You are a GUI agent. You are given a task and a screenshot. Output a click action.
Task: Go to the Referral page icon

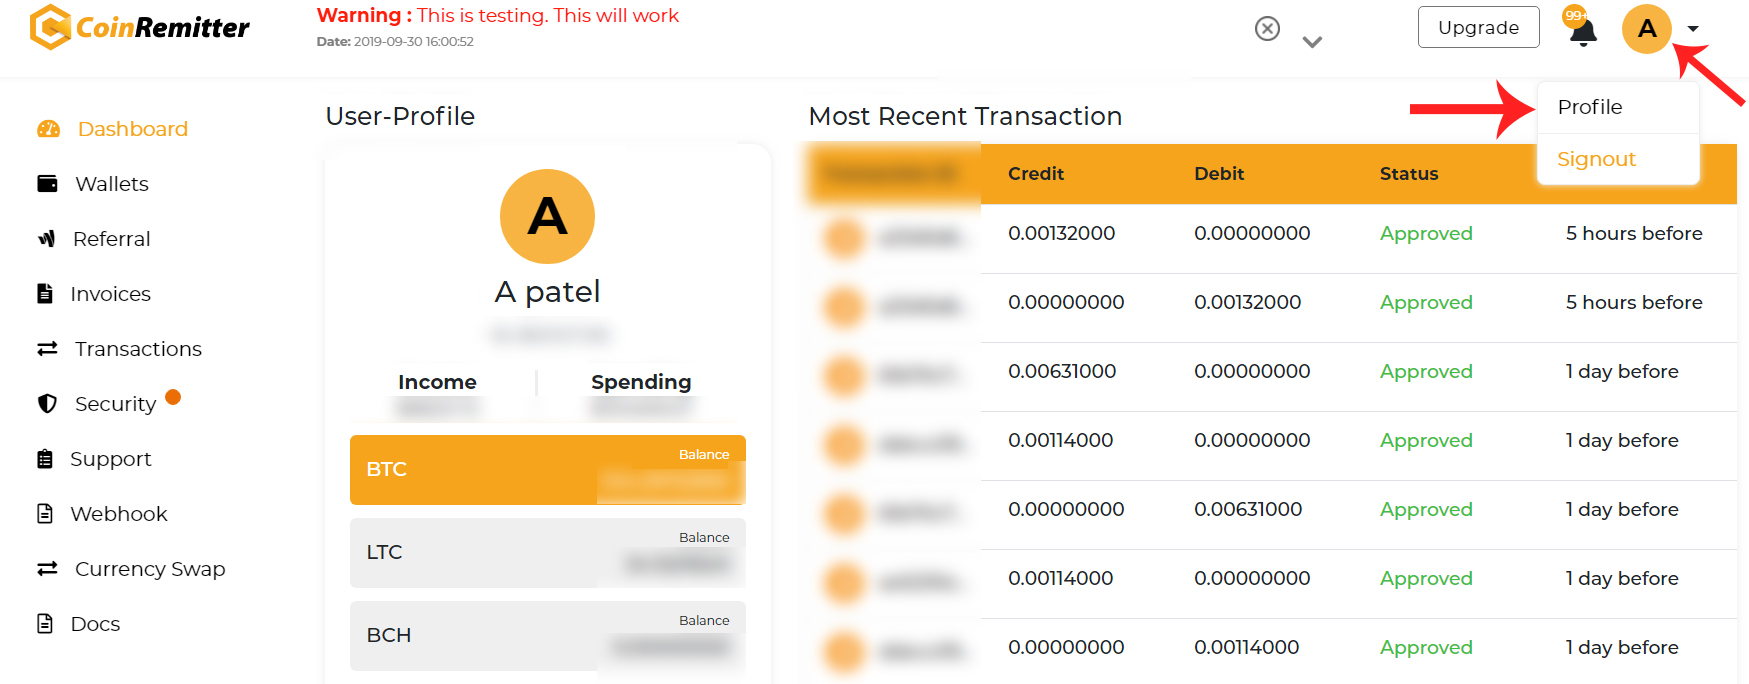tap(46, 239)
